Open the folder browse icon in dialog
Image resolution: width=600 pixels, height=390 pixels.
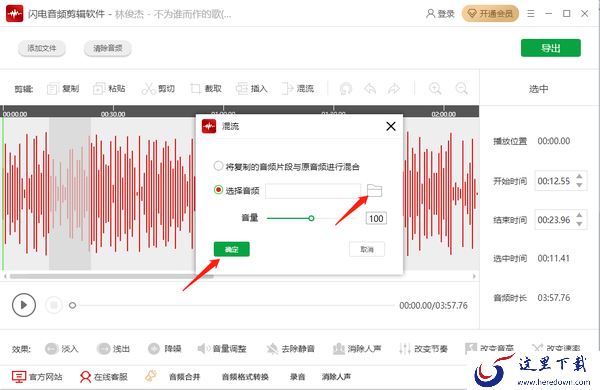(x=374, y=190)
